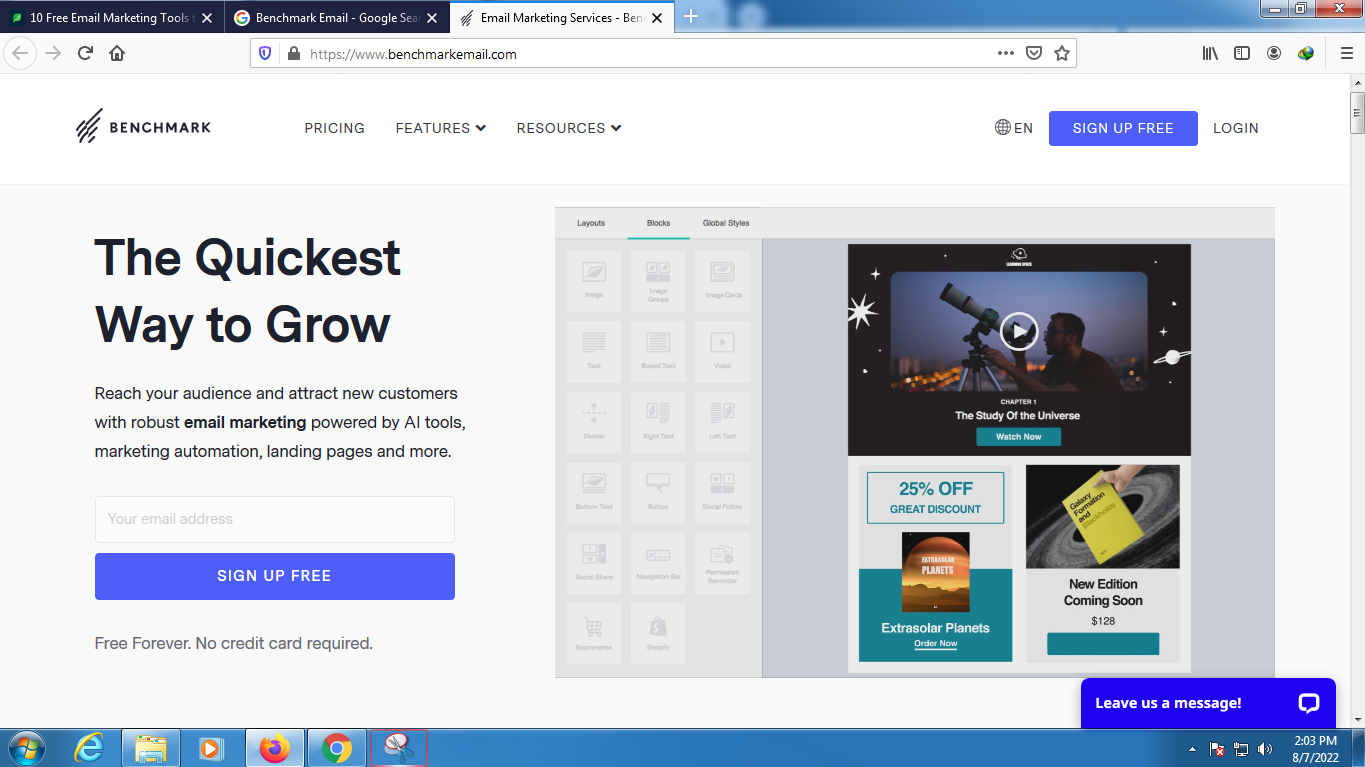Click the Extrasolar Planets book cover

[936, 571]
